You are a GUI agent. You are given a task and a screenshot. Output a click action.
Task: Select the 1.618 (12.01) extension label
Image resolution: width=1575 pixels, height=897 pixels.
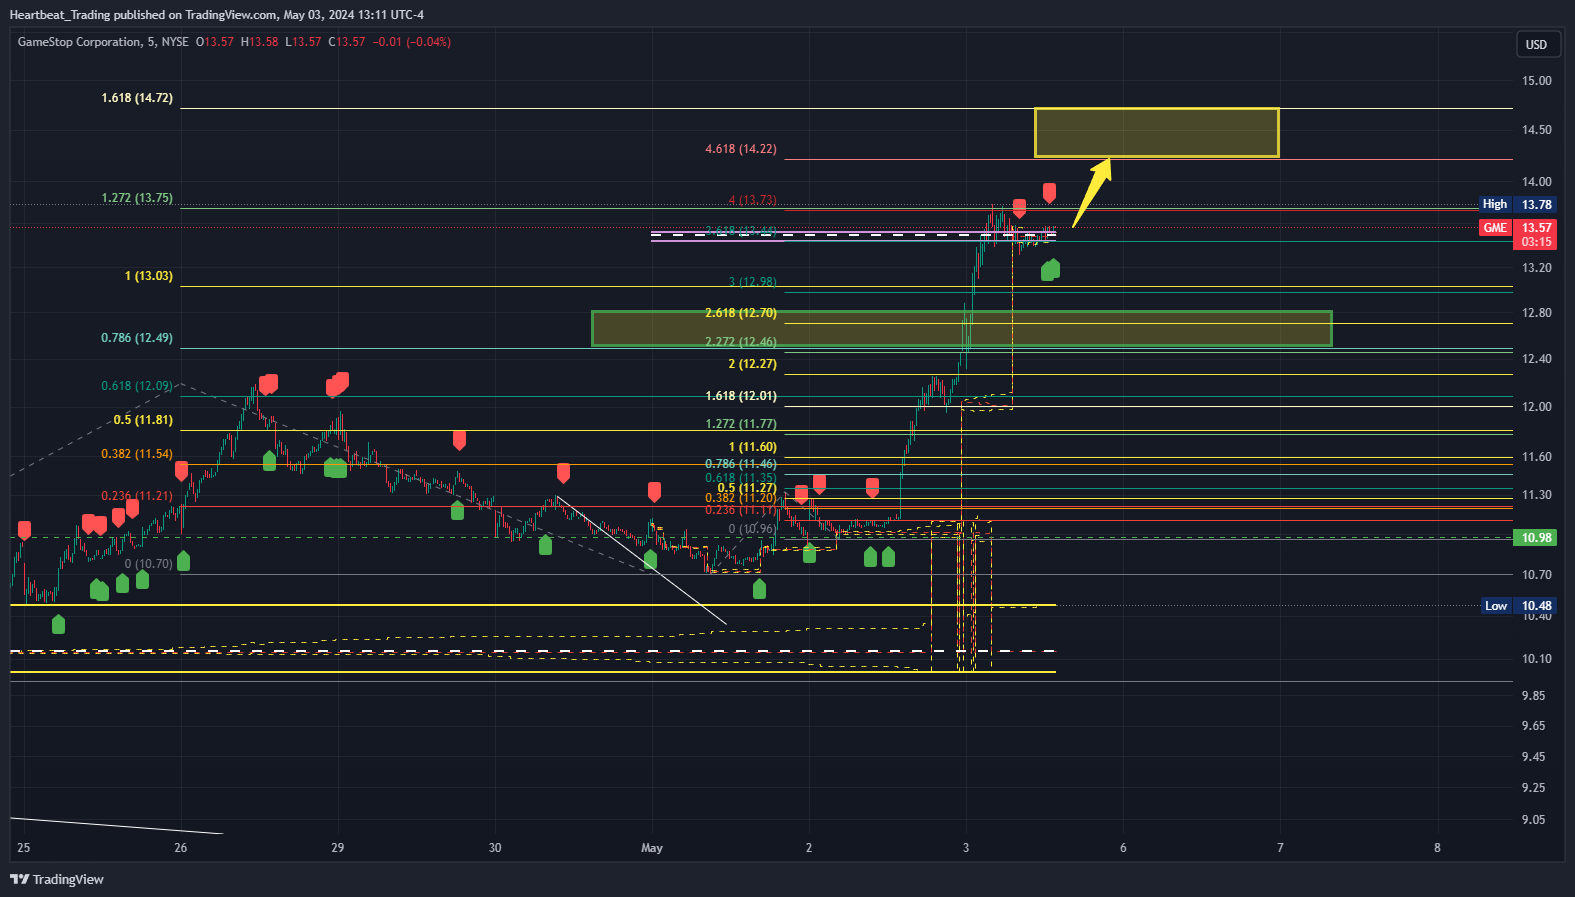point(741,396)
